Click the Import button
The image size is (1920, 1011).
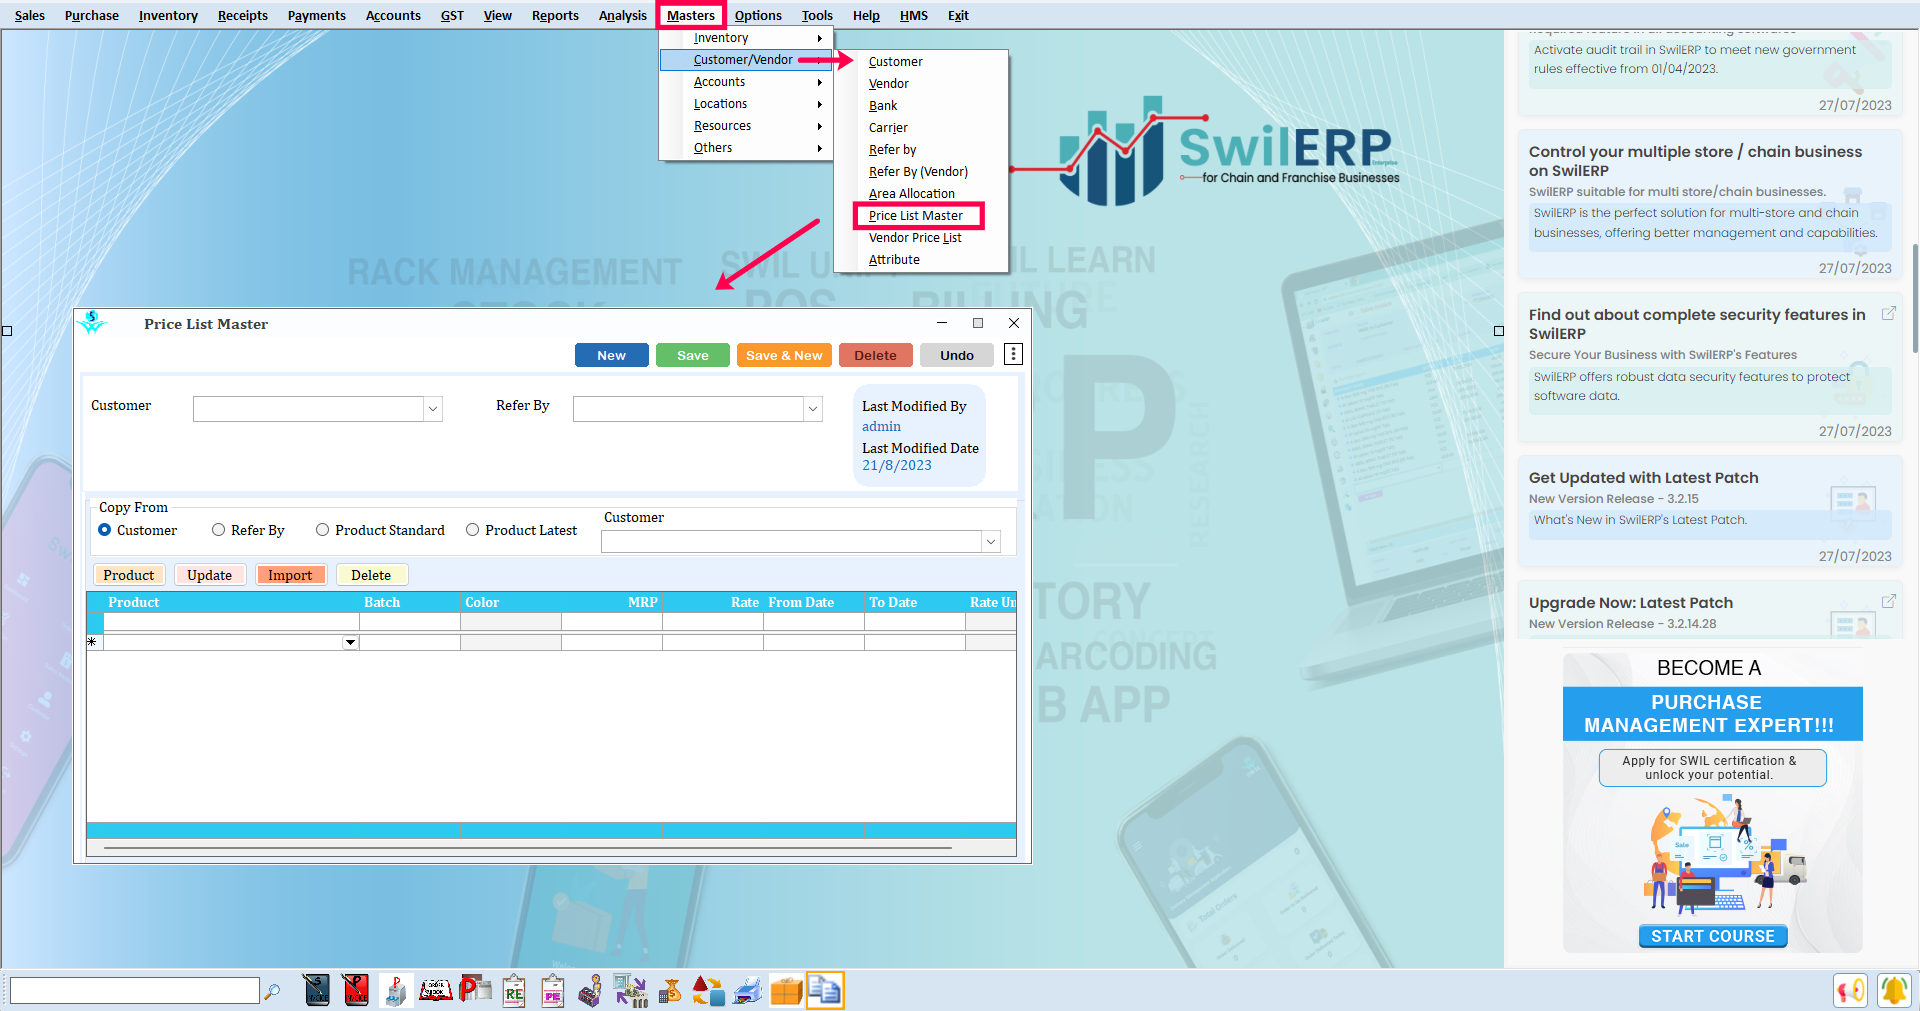coord(290,575)
